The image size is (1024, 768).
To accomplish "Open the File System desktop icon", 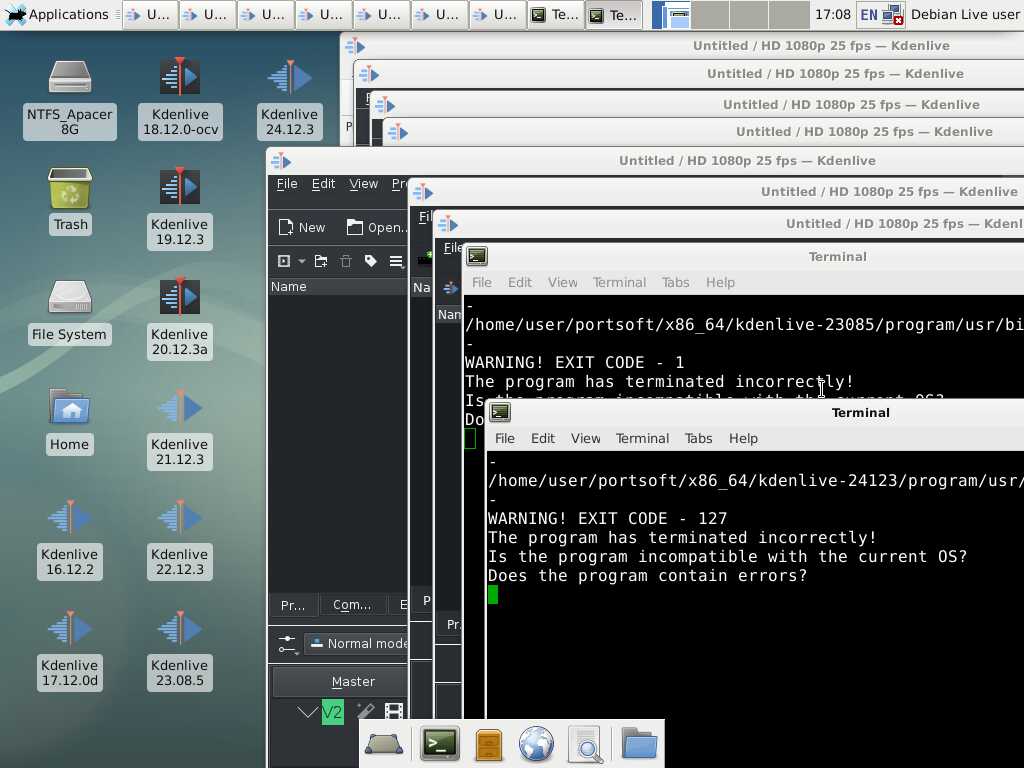I will [x=69, y=311].
